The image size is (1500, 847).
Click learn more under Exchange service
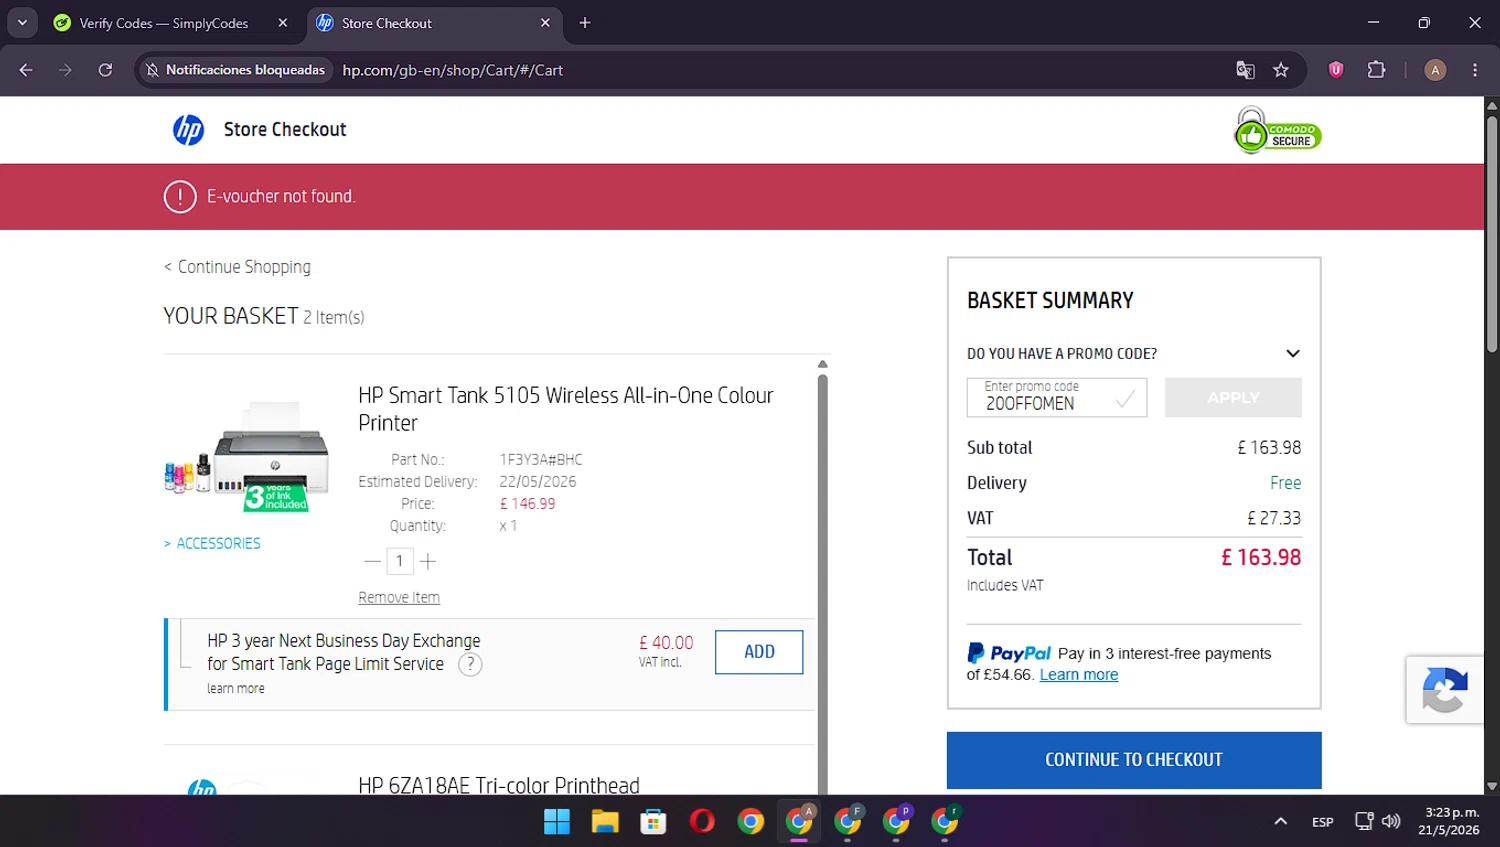(x=236, y=689)
